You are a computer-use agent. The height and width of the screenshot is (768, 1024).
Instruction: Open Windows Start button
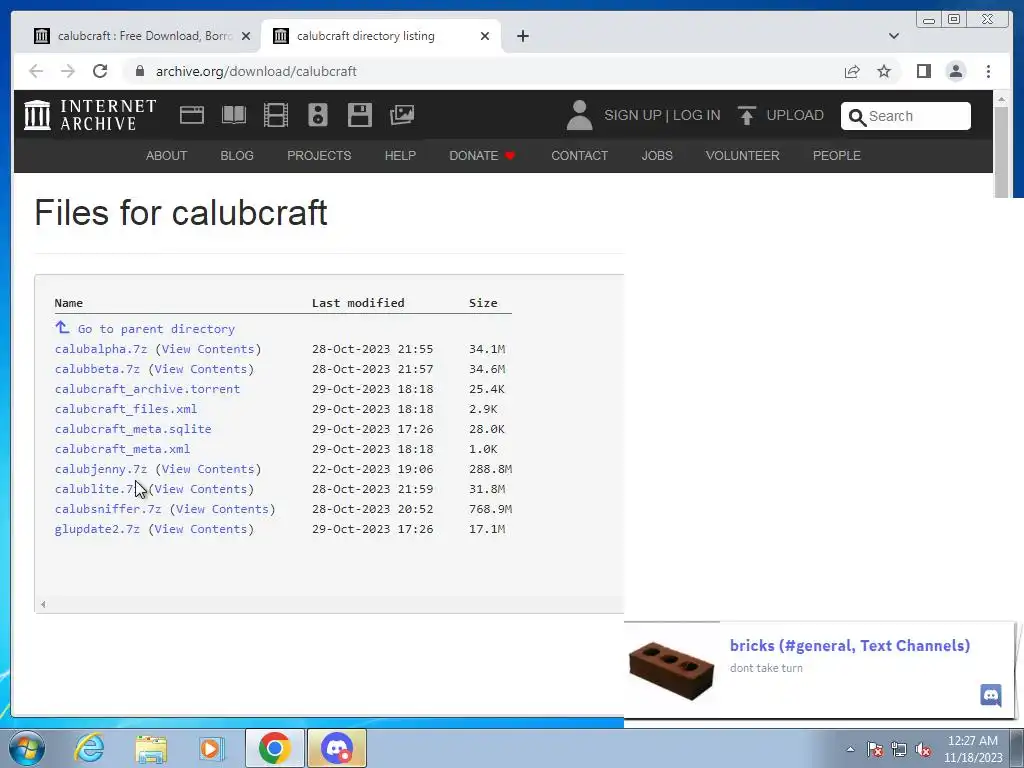(27, 748)
